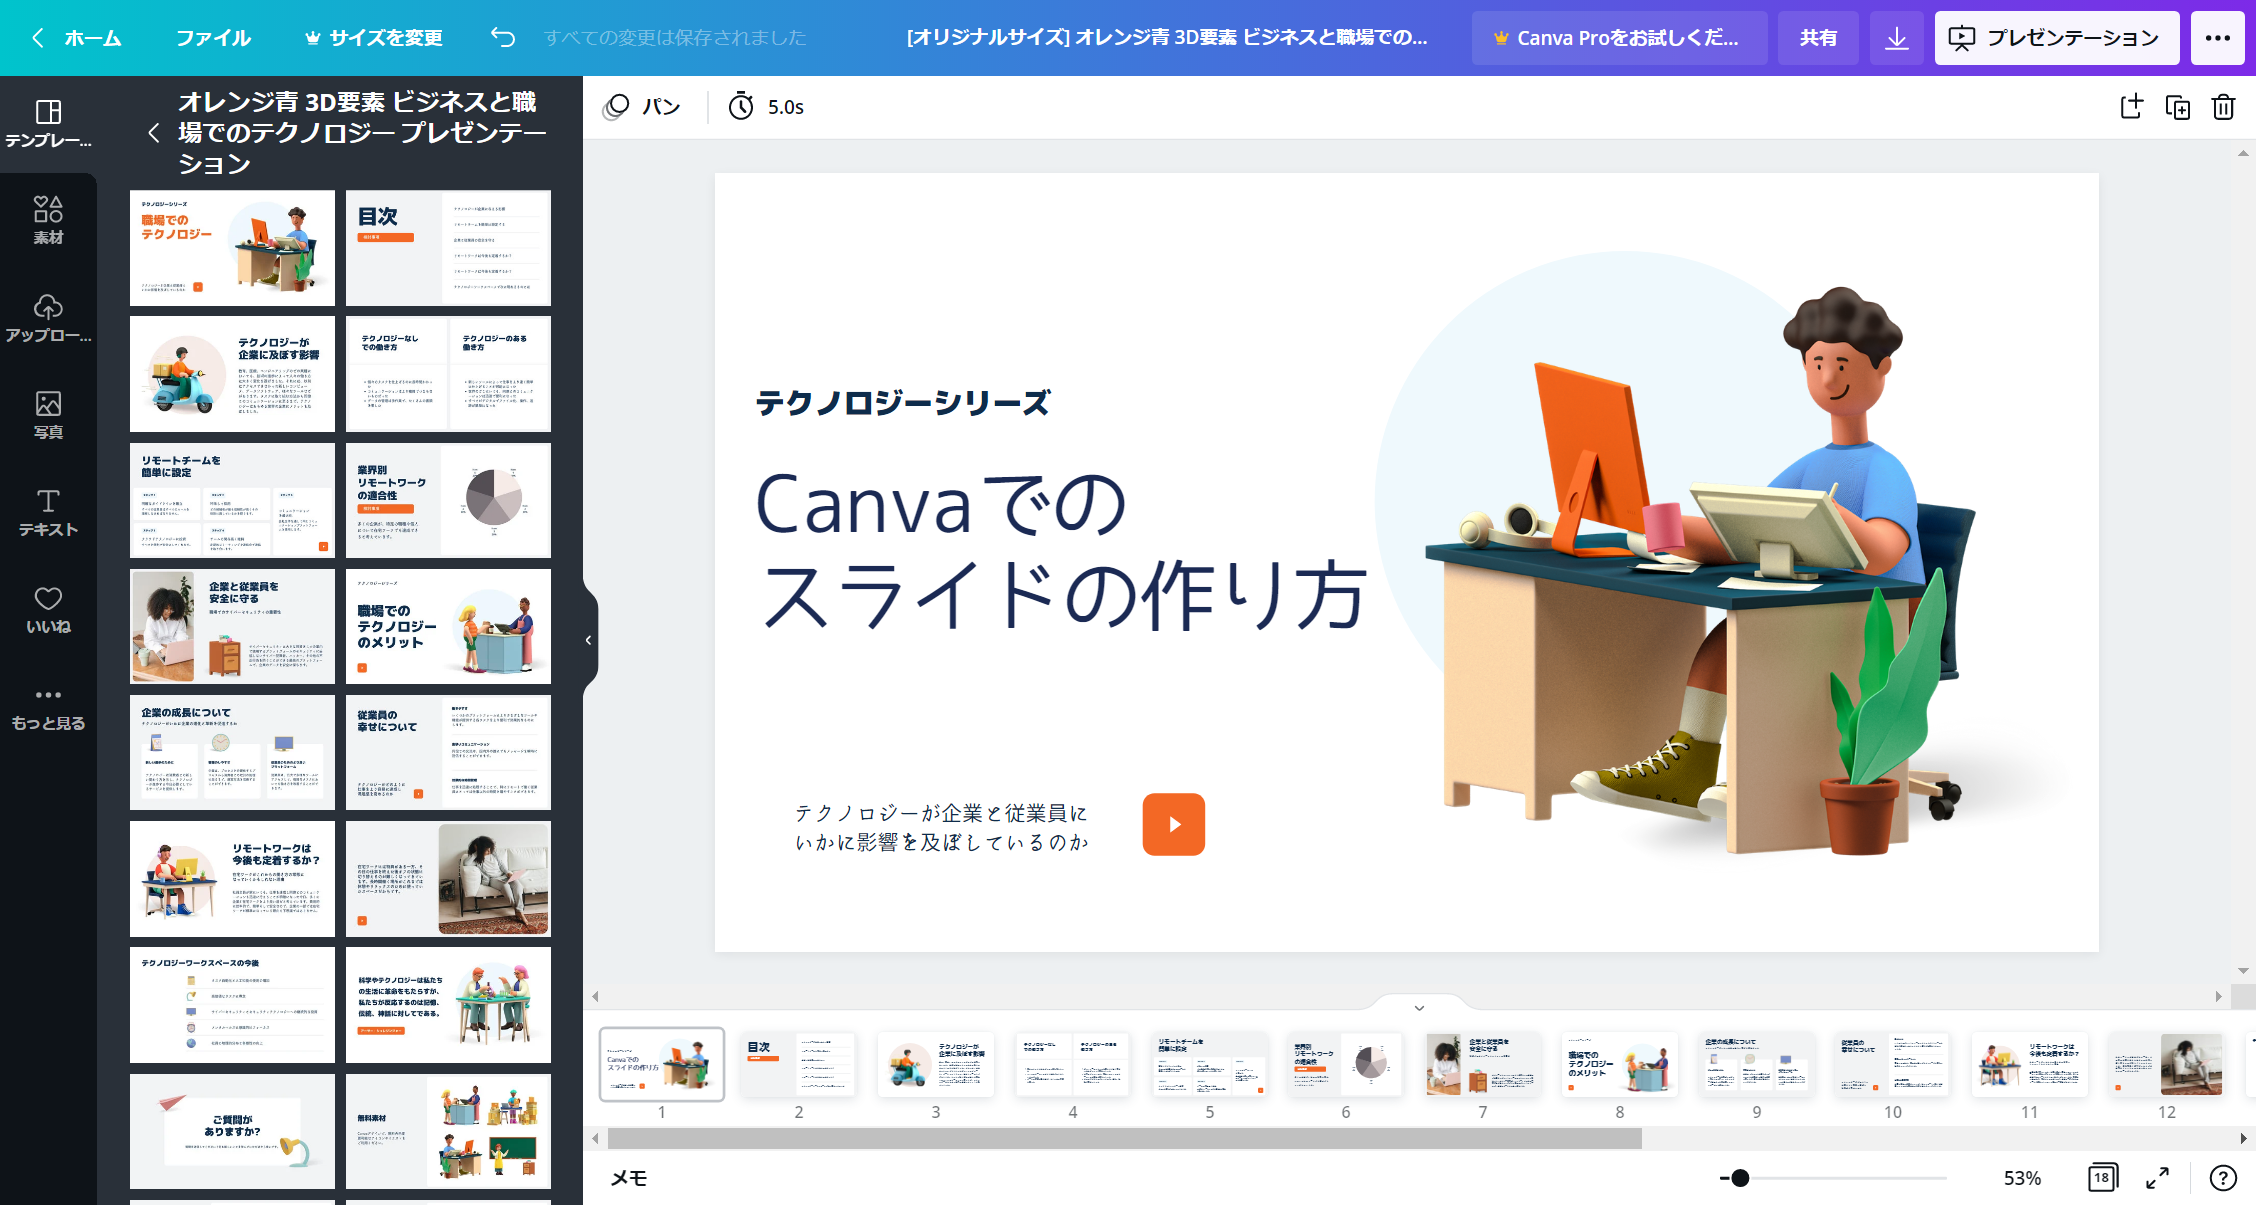2256x1205 pixels.
Task: Click サイズを変更 resize option
Action: [x=373, y=38]
